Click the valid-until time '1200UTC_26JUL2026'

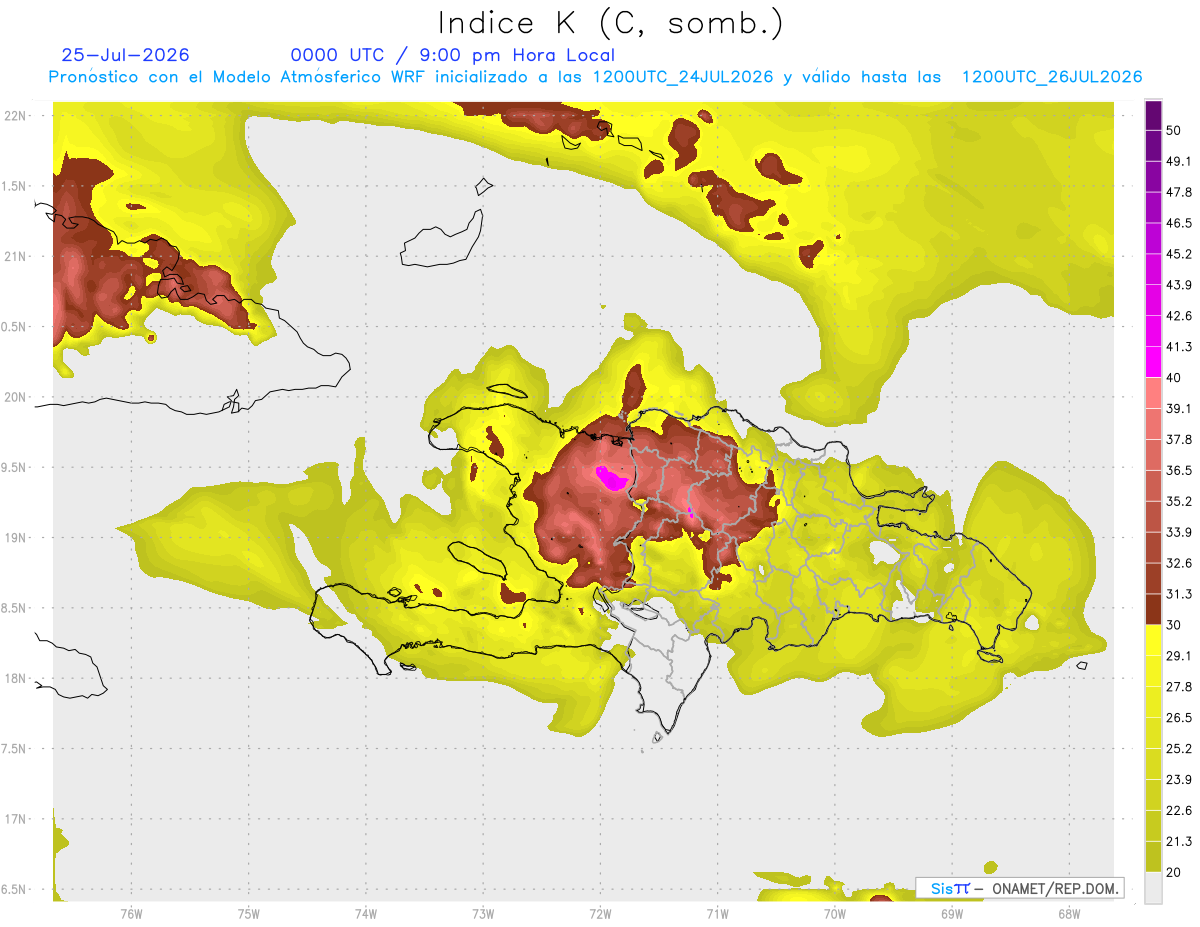[x=1052, y=77]
